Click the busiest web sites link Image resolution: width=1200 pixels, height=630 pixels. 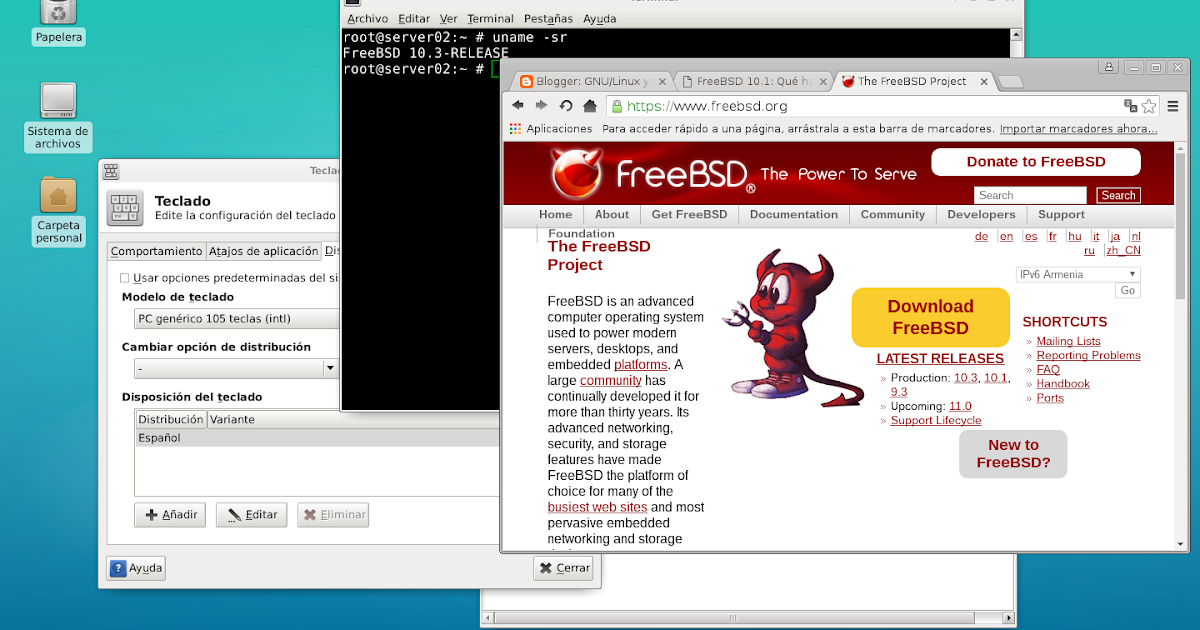click(x=597, y=507)
